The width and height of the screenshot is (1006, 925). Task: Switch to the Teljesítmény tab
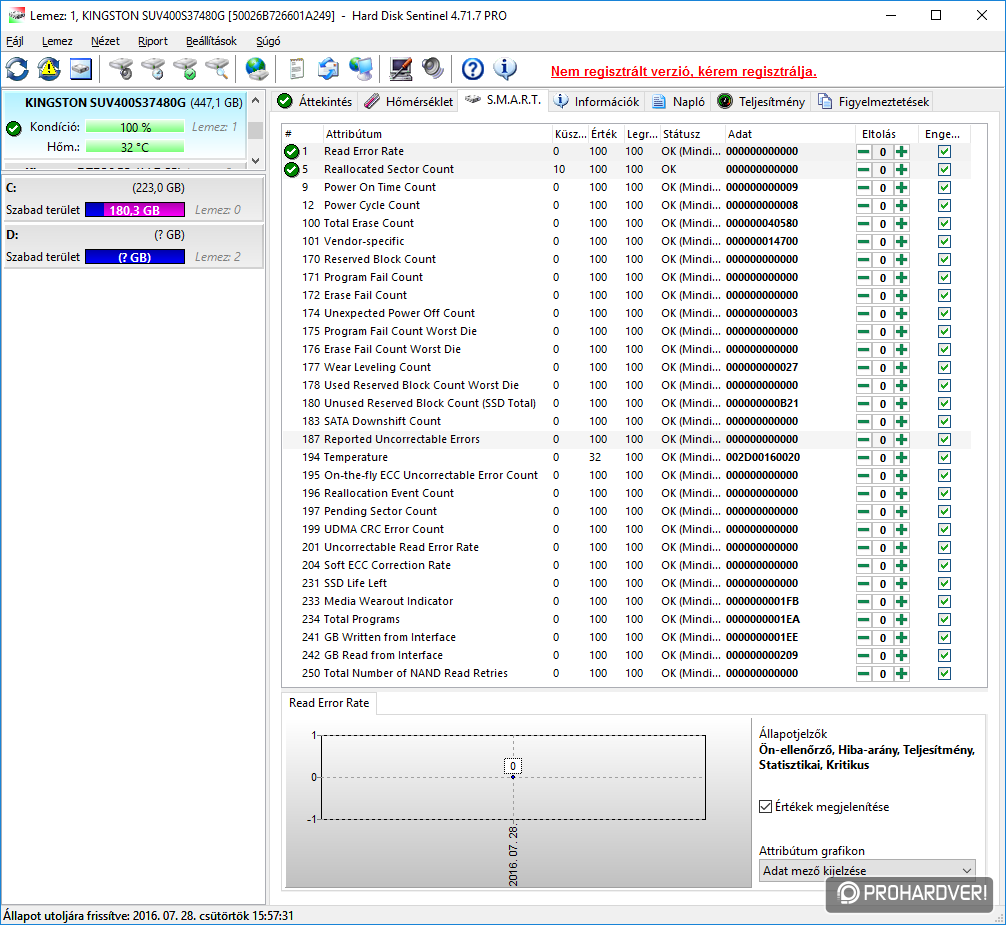tap(761, 101)
